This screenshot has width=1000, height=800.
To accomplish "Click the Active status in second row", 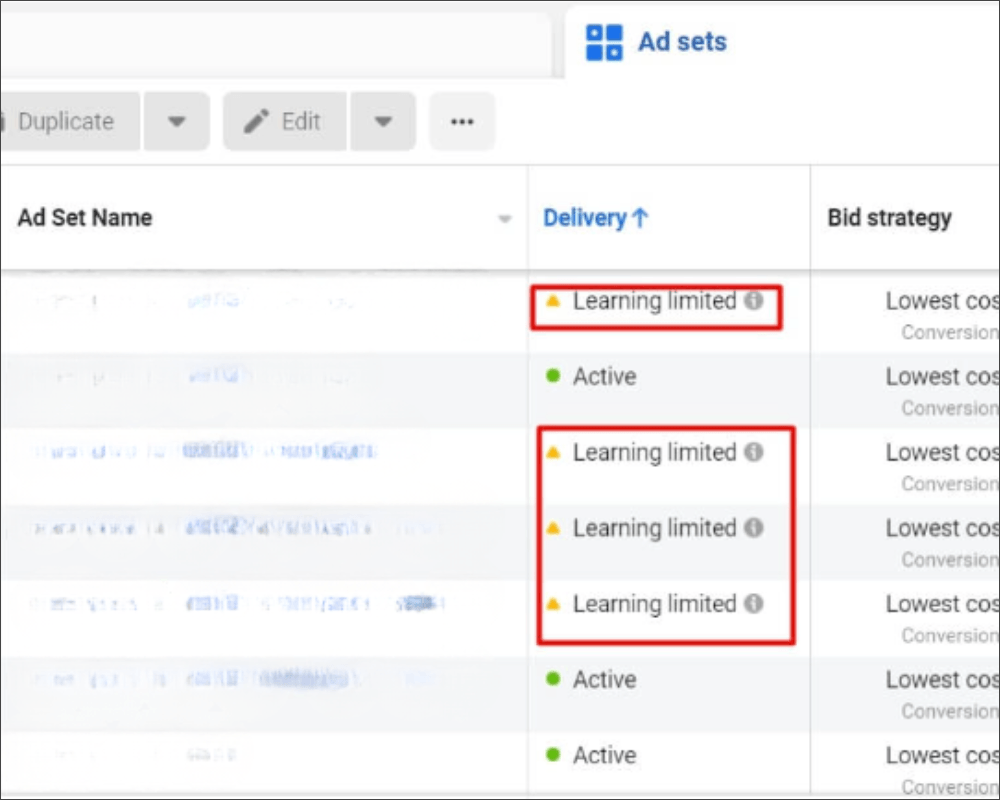I will [x=604, y=376].
